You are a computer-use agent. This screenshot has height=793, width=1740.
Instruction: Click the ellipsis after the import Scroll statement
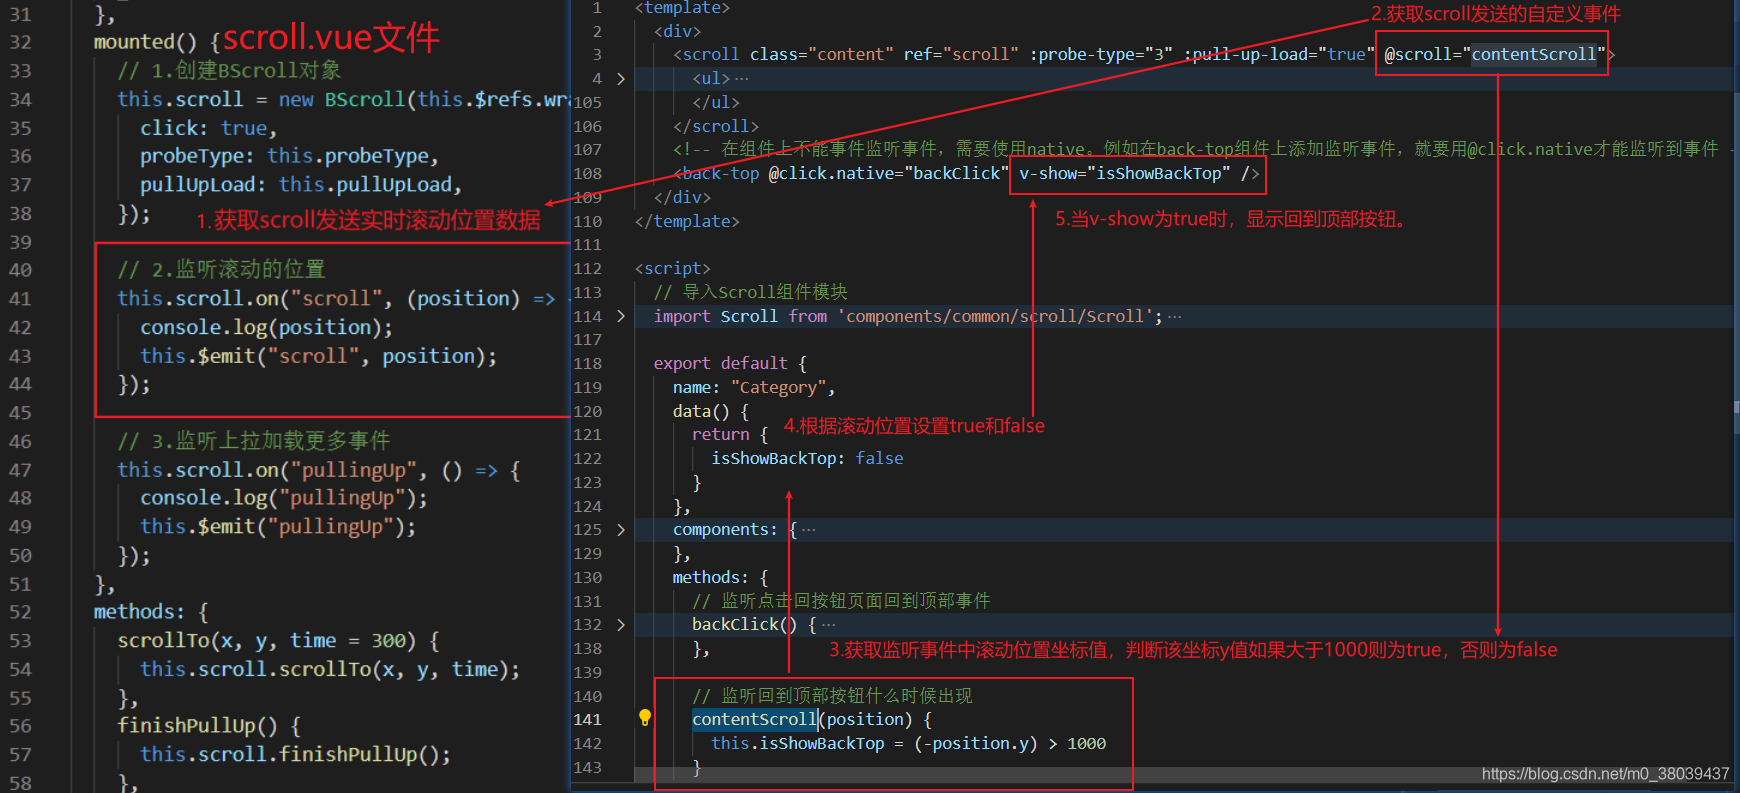1174,316
